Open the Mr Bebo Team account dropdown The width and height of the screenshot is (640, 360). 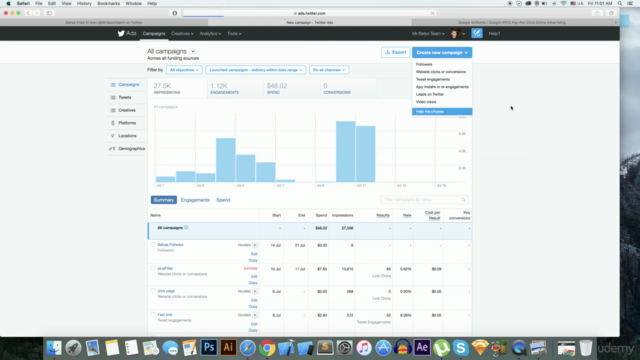point(428,33)
